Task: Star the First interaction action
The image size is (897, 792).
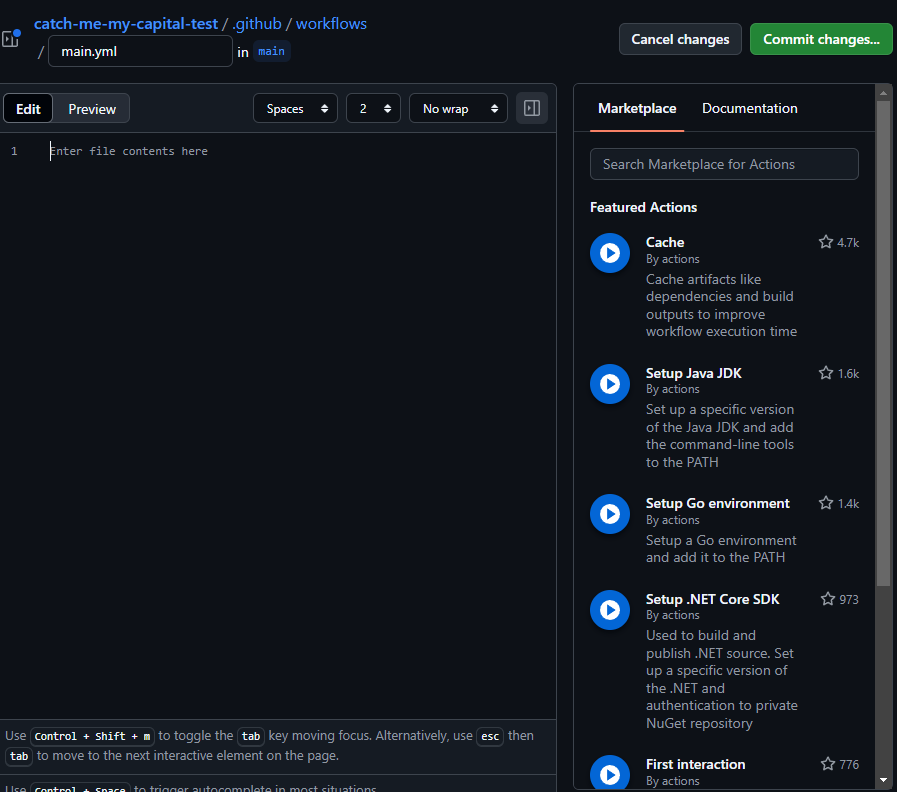Action: coord(828,764)
